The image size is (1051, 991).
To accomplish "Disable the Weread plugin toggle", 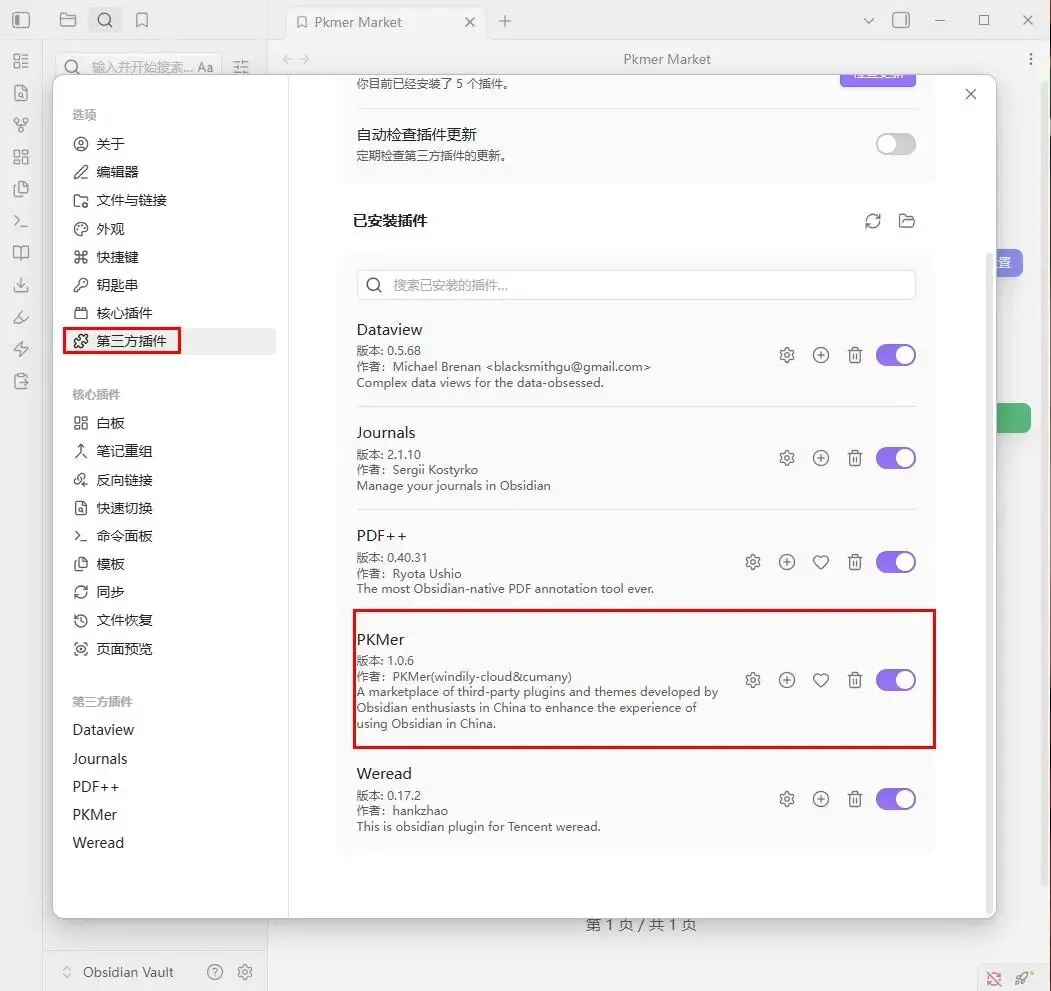I will pyautogui.click(x=895, y=799).
